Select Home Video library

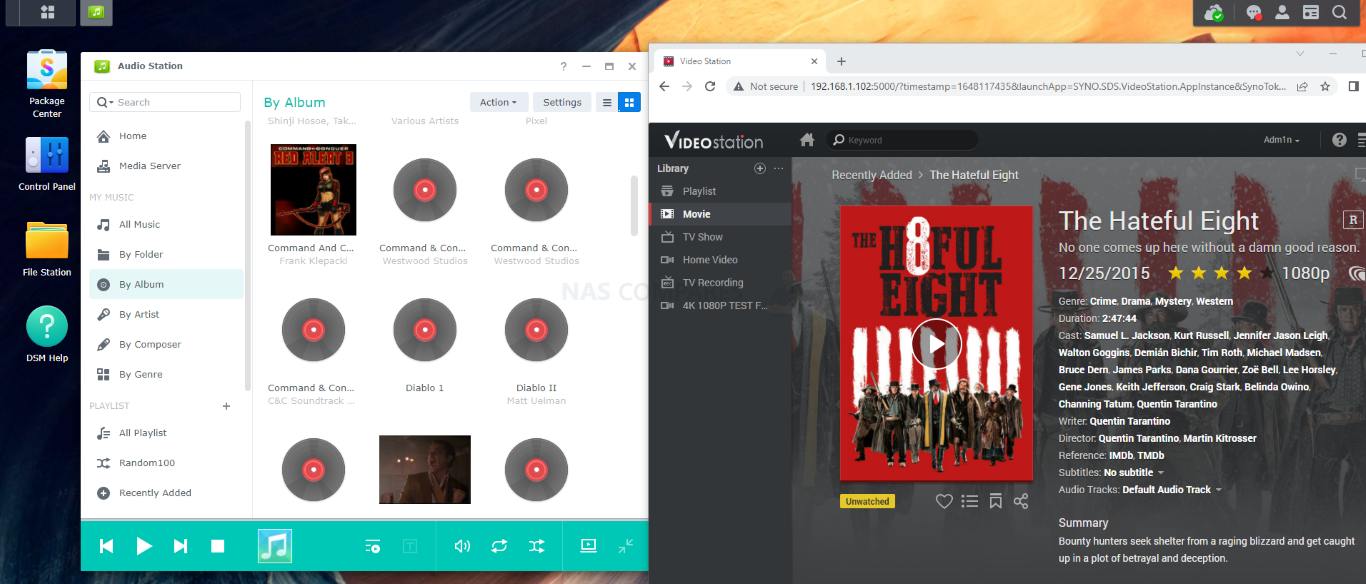[x=720, y=260]
